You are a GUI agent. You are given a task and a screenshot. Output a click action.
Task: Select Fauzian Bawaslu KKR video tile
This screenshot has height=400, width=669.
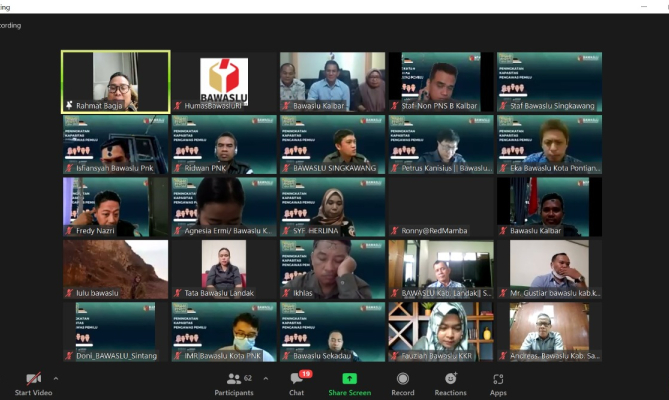440,330
